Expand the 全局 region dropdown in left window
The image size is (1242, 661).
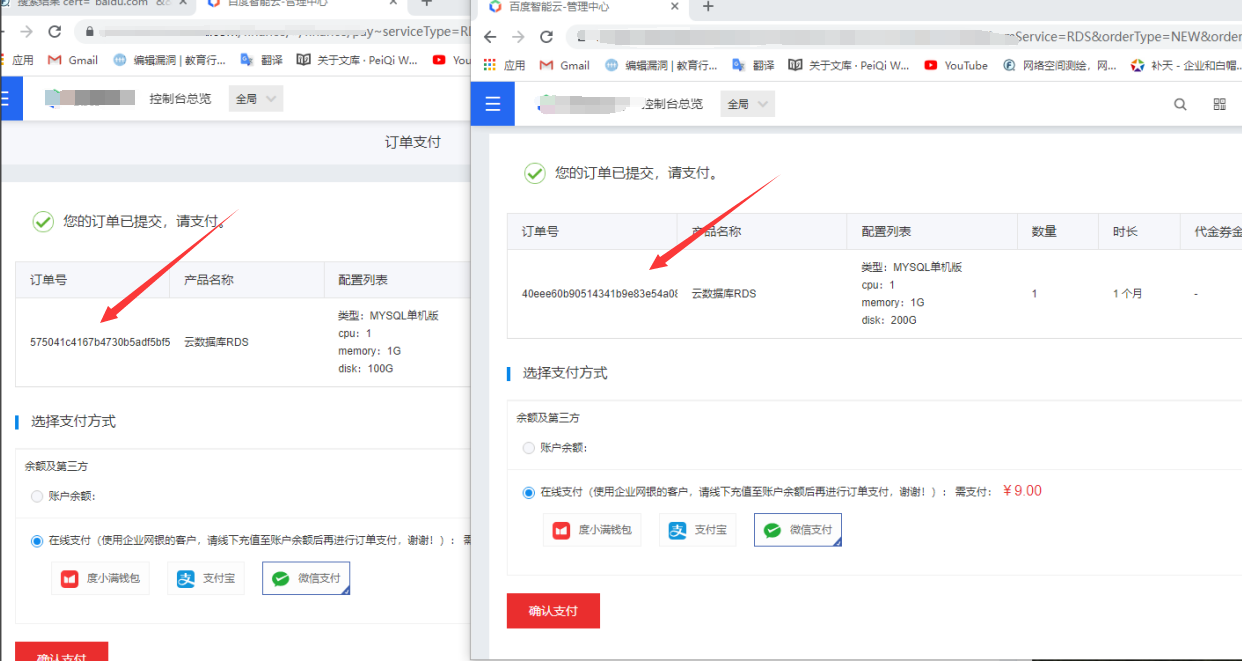[x=256, y=99]
